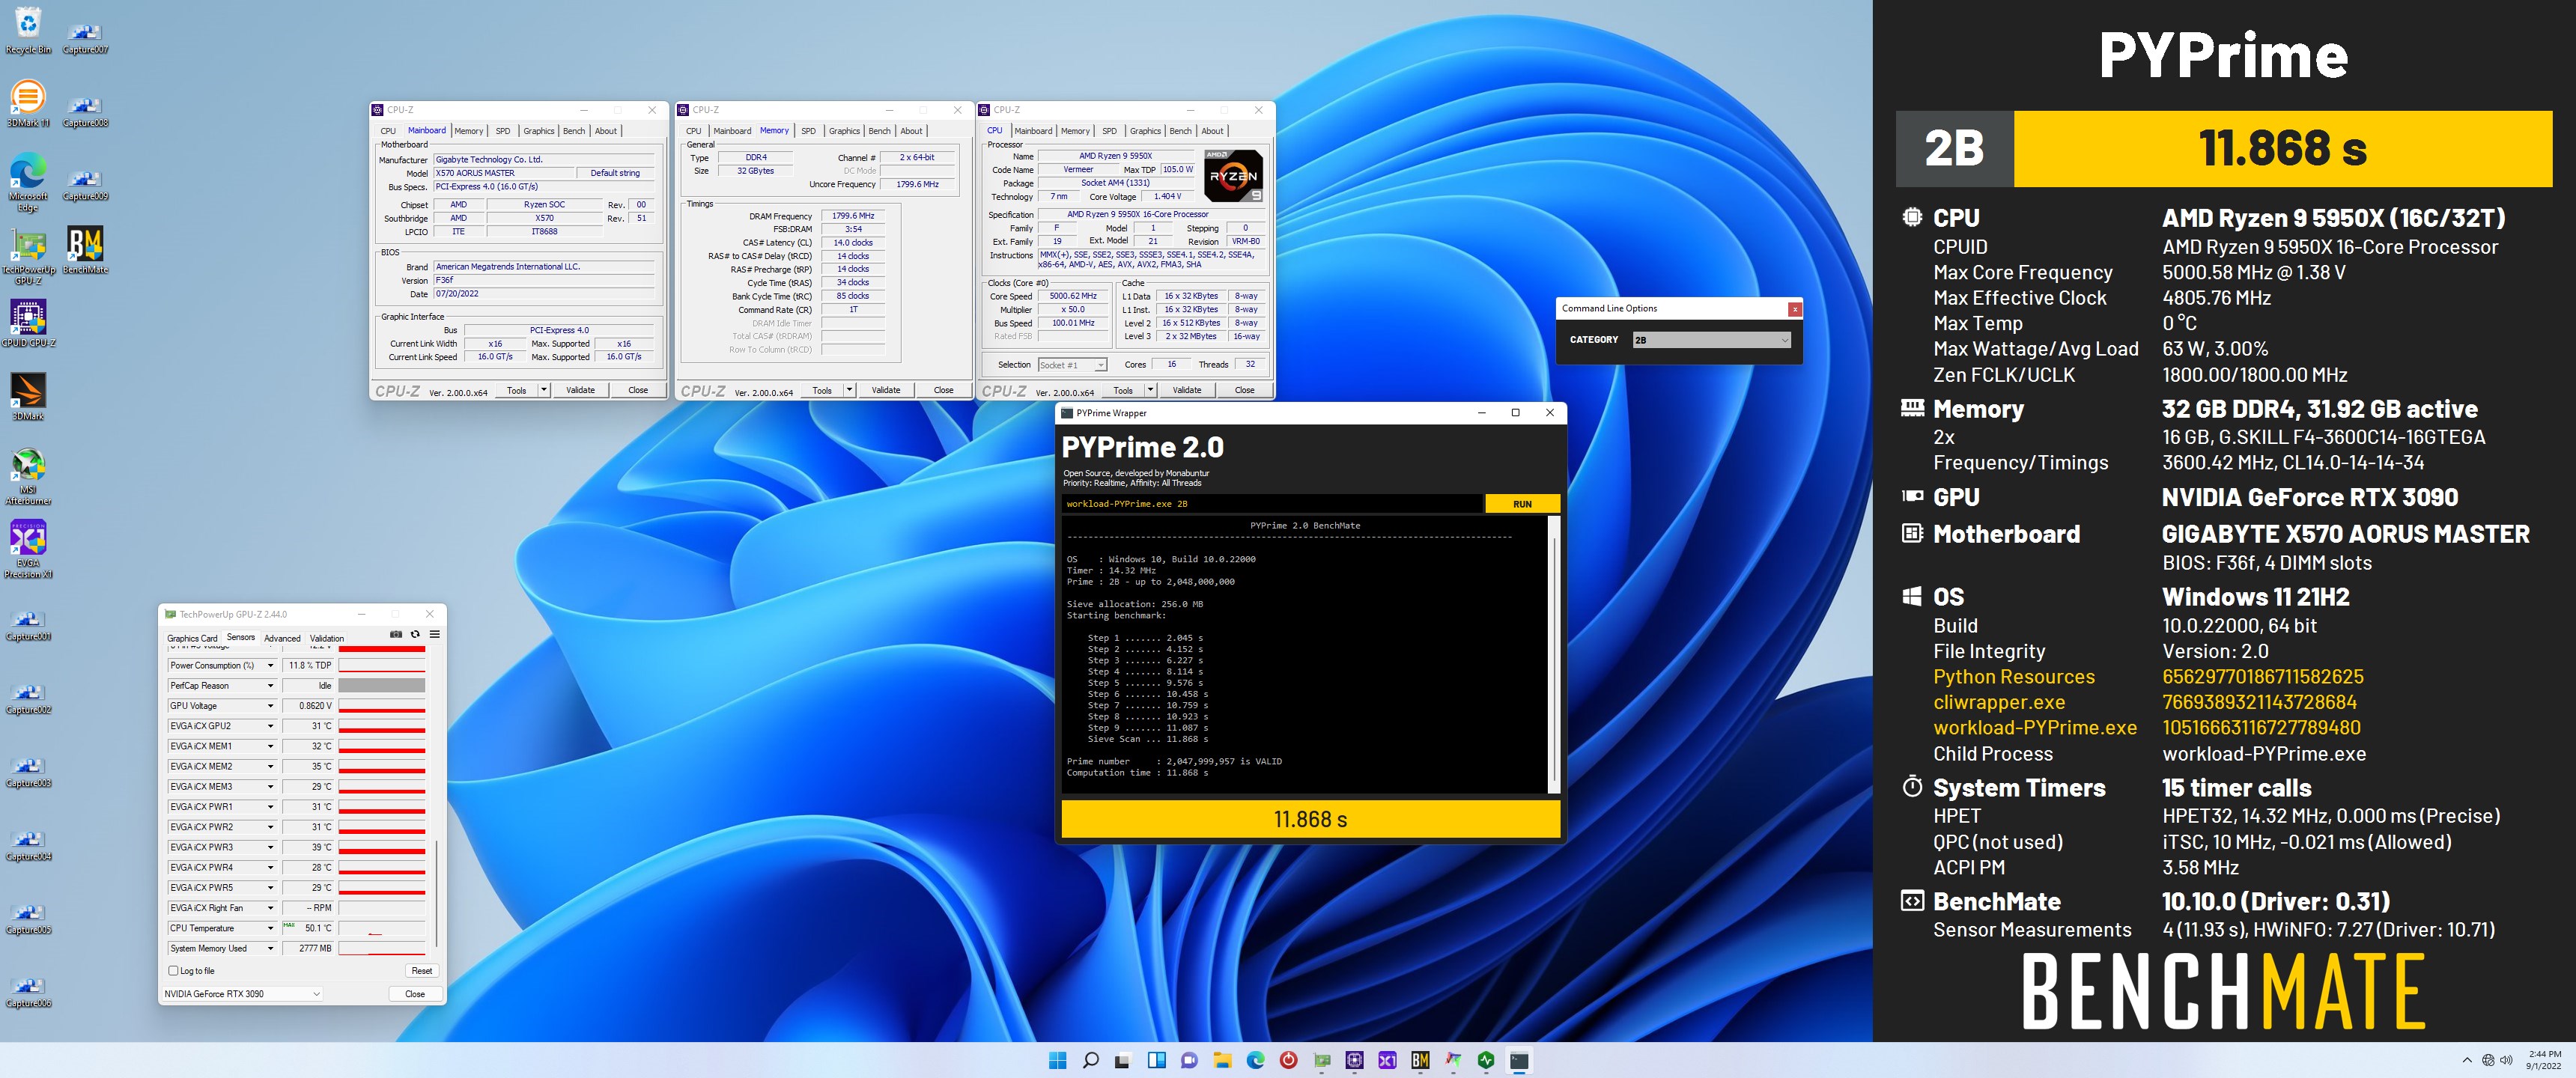Image resolution: width=2576 pixels, height=1078 pixels.
Task: Open the TechPowerUp GPU-Z desktop shortcut
Action: click(28, 257)
